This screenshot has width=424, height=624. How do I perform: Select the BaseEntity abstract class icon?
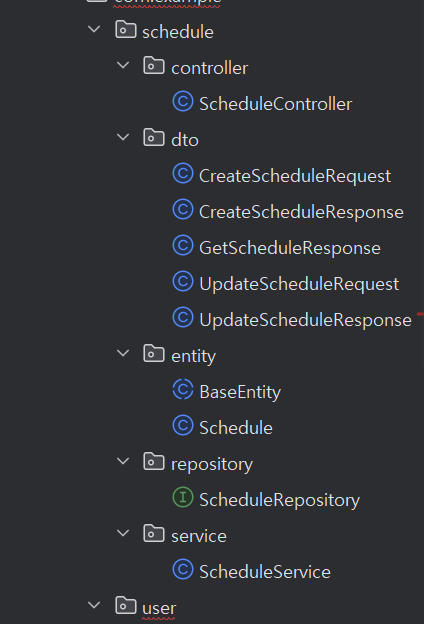coord(183,390)
